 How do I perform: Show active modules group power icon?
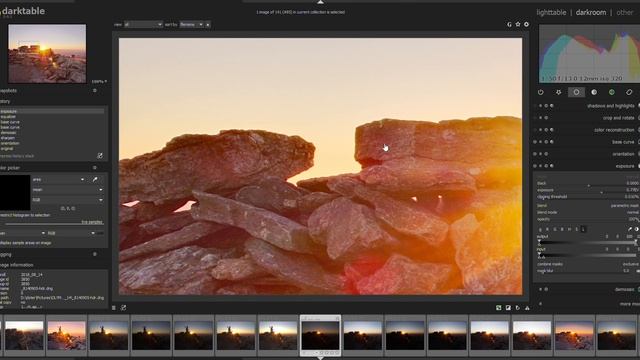541,93
